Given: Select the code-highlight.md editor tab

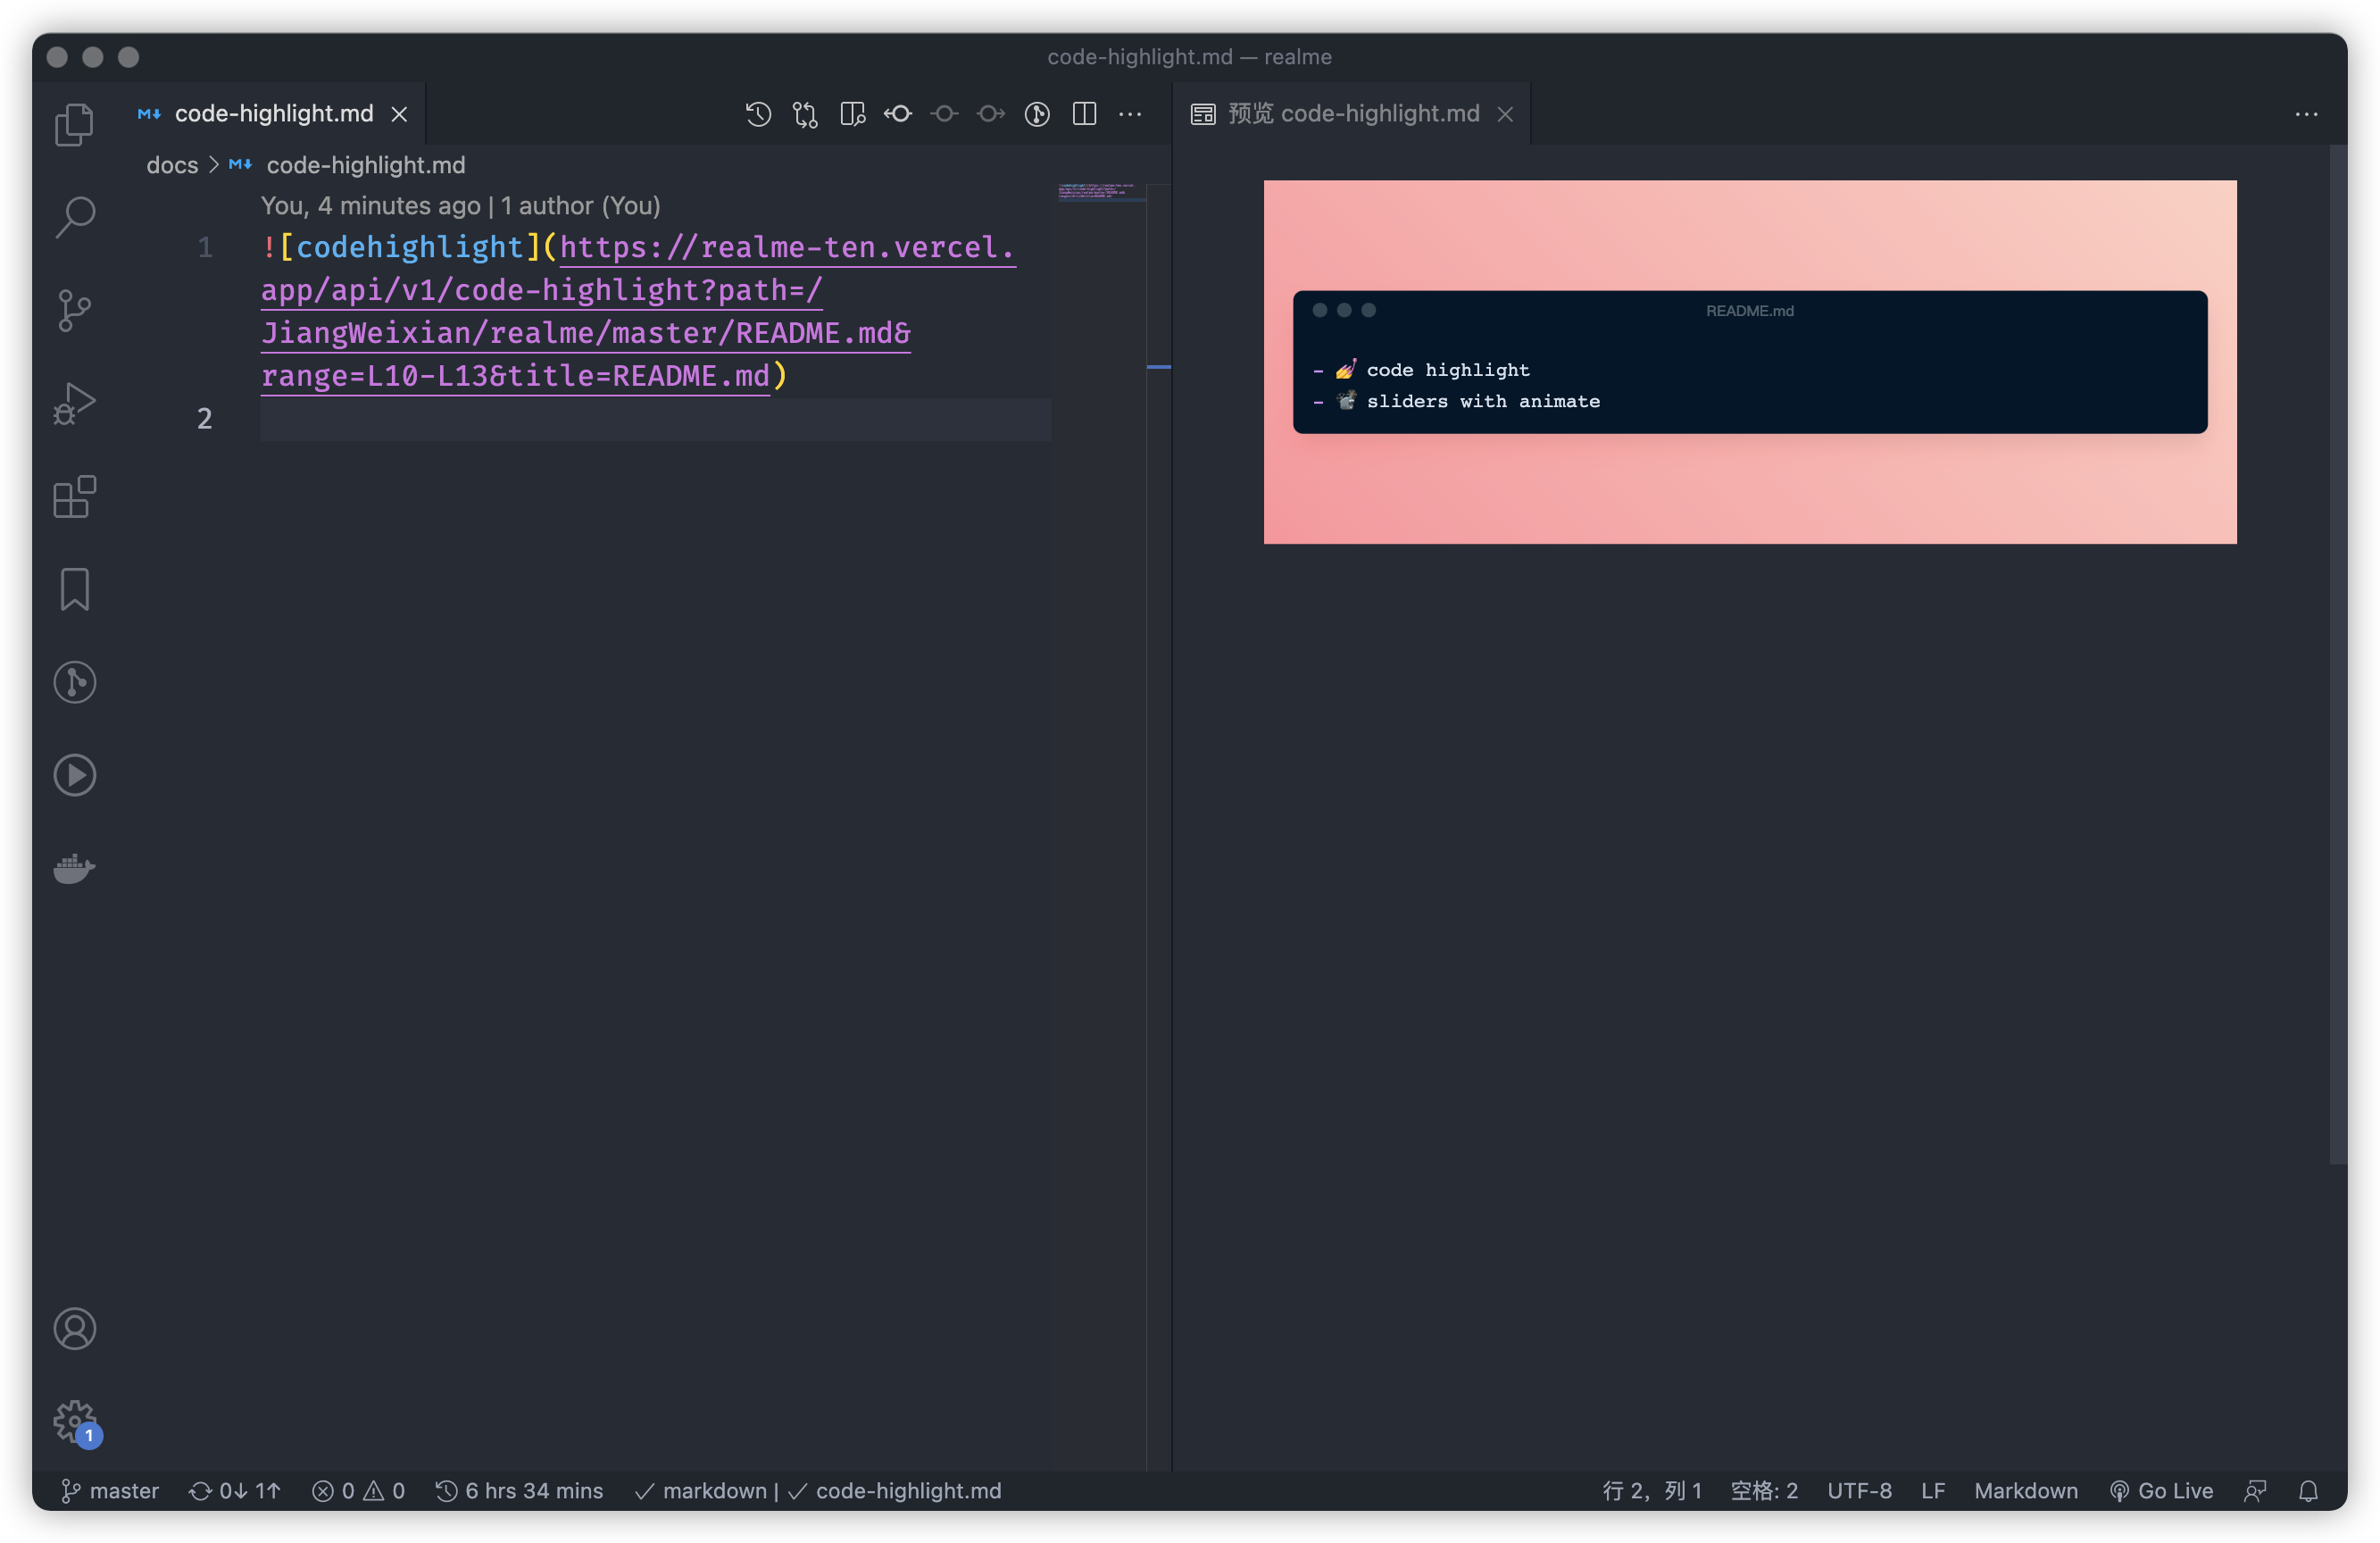Looking at the screenshot, I should tap(273, 114).
